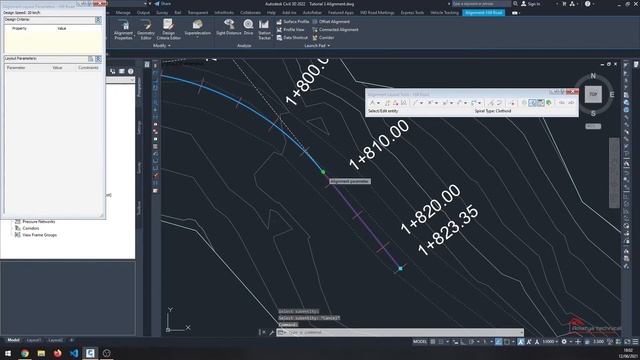Collapse the Design Criteria section

98,20
